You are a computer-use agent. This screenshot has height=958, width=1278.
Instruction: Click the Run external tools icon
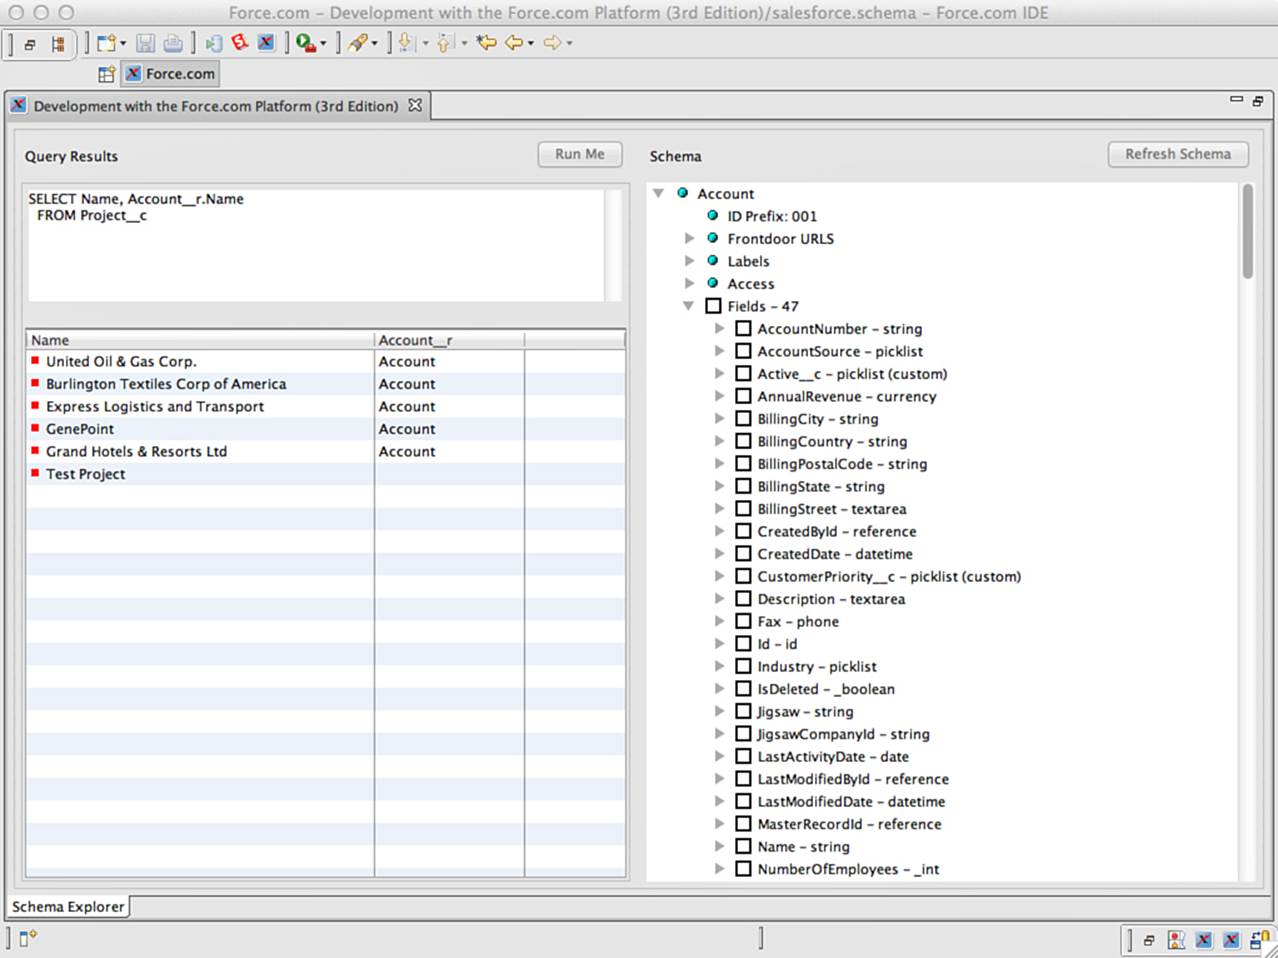[305, 43]
